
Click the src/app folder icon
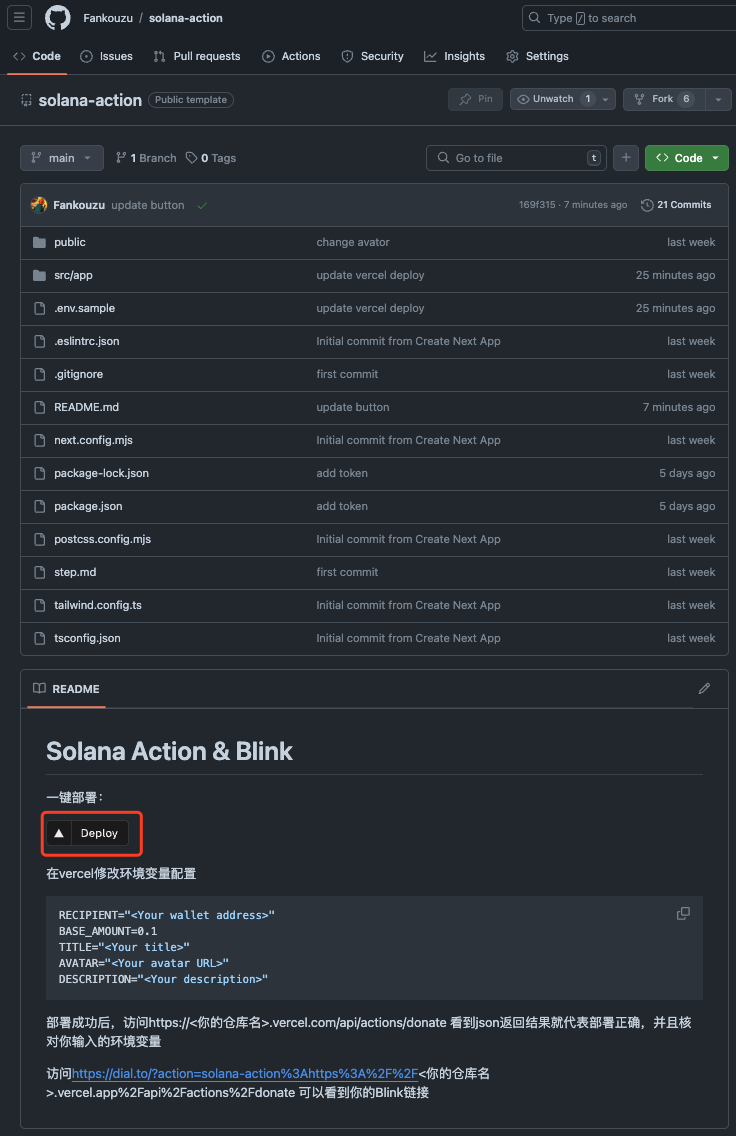pos(39,275)
